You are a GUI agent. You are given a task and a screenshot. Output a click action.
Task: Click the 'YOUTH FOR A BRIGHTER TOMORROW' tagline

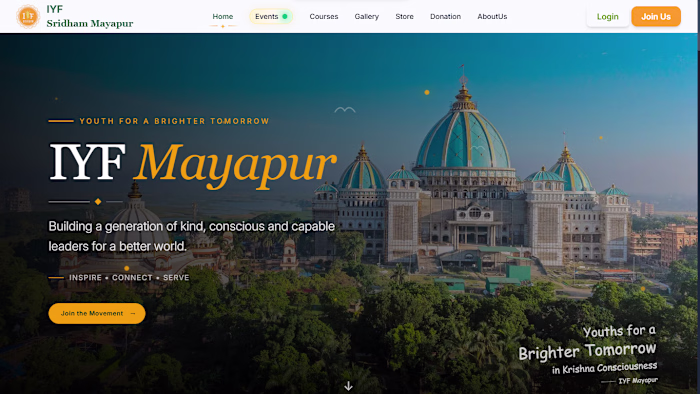click(175, 121)
